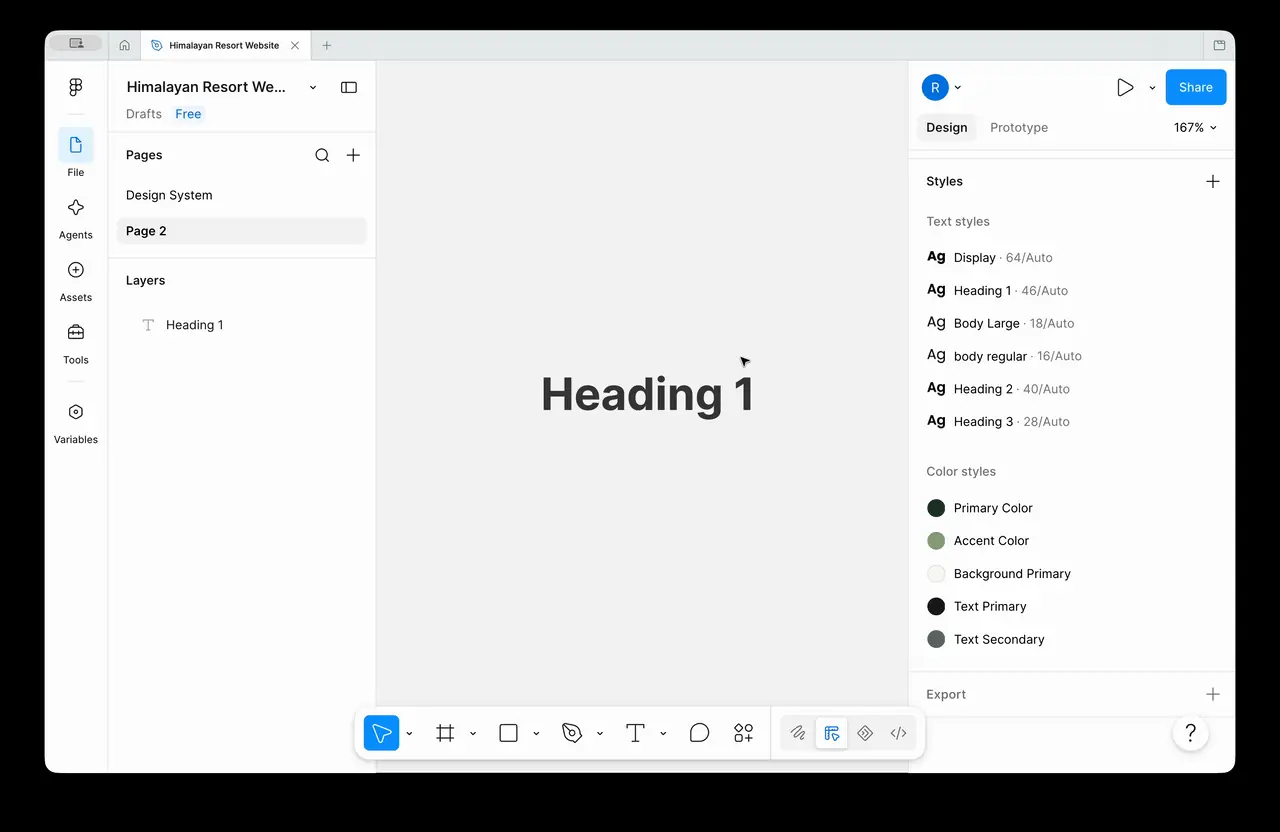The image size is (1280, 832).
Task: Select the Comment tool
Action: click(x=700, y=733)
